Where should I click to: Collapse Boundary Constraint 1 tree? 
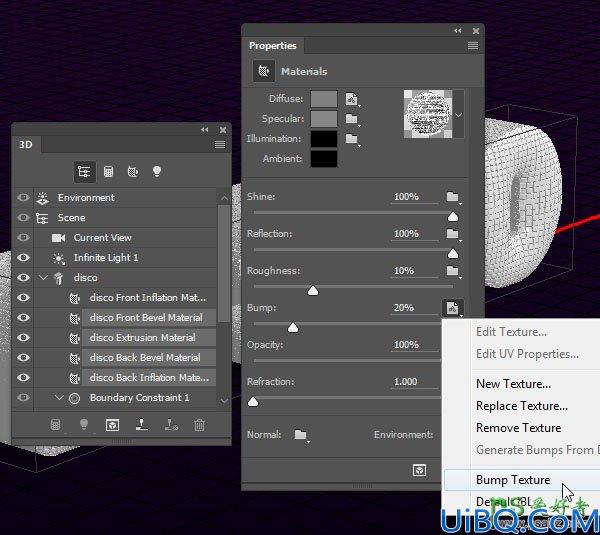[59, 398]
